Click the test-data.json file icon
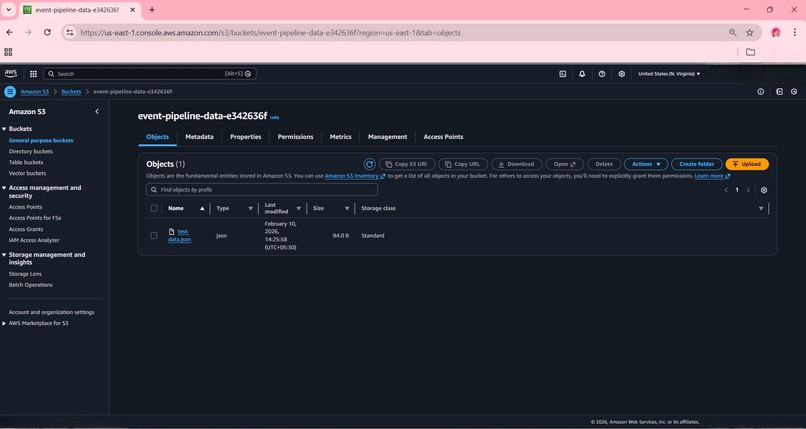Viewport: 806px width, 429px height. (x=172, y=232)
